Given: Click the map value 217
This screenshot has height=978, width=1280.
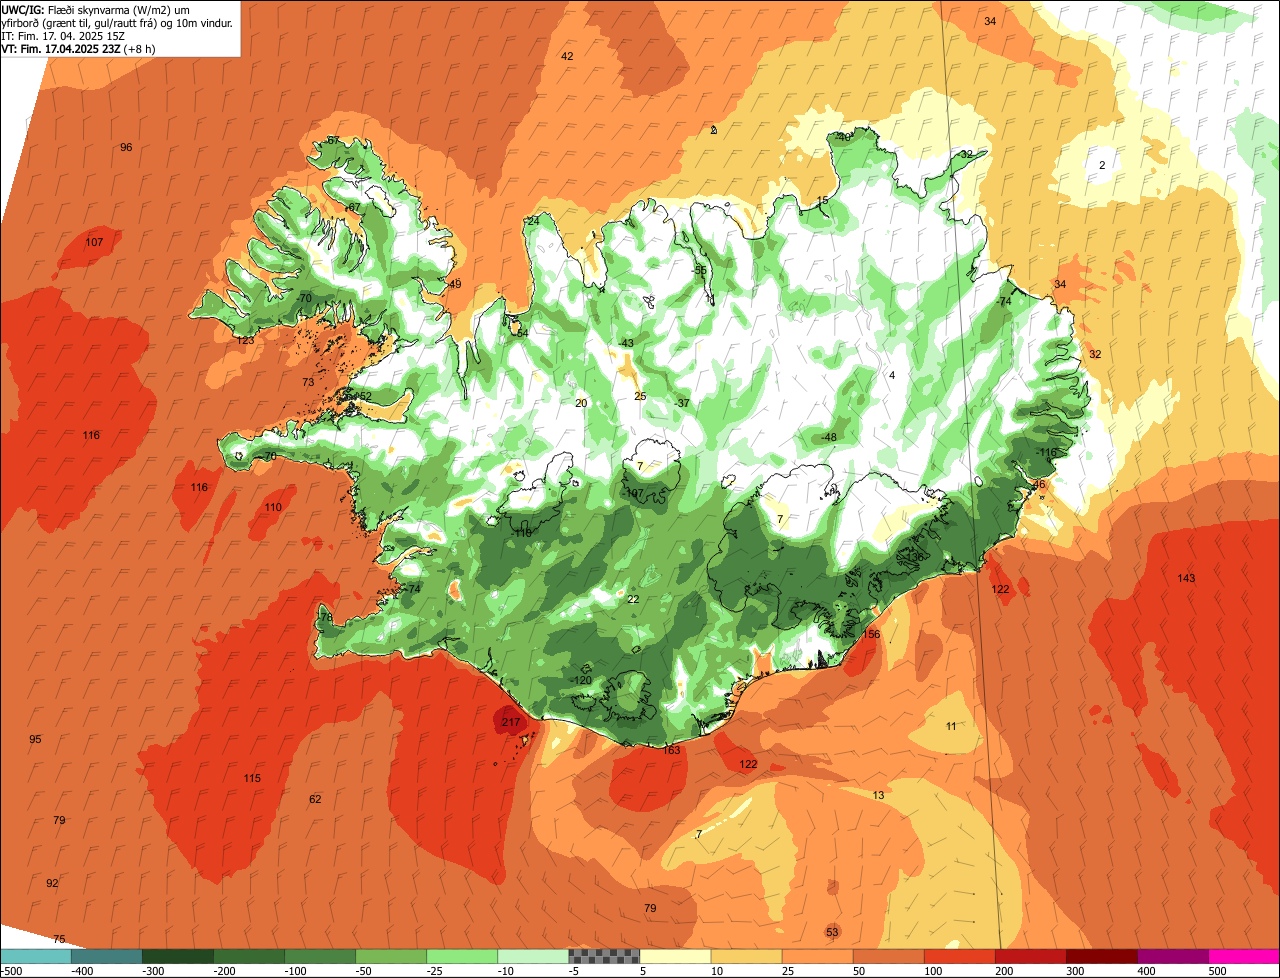Looking at the screenshot, I should tap(511, 722).
